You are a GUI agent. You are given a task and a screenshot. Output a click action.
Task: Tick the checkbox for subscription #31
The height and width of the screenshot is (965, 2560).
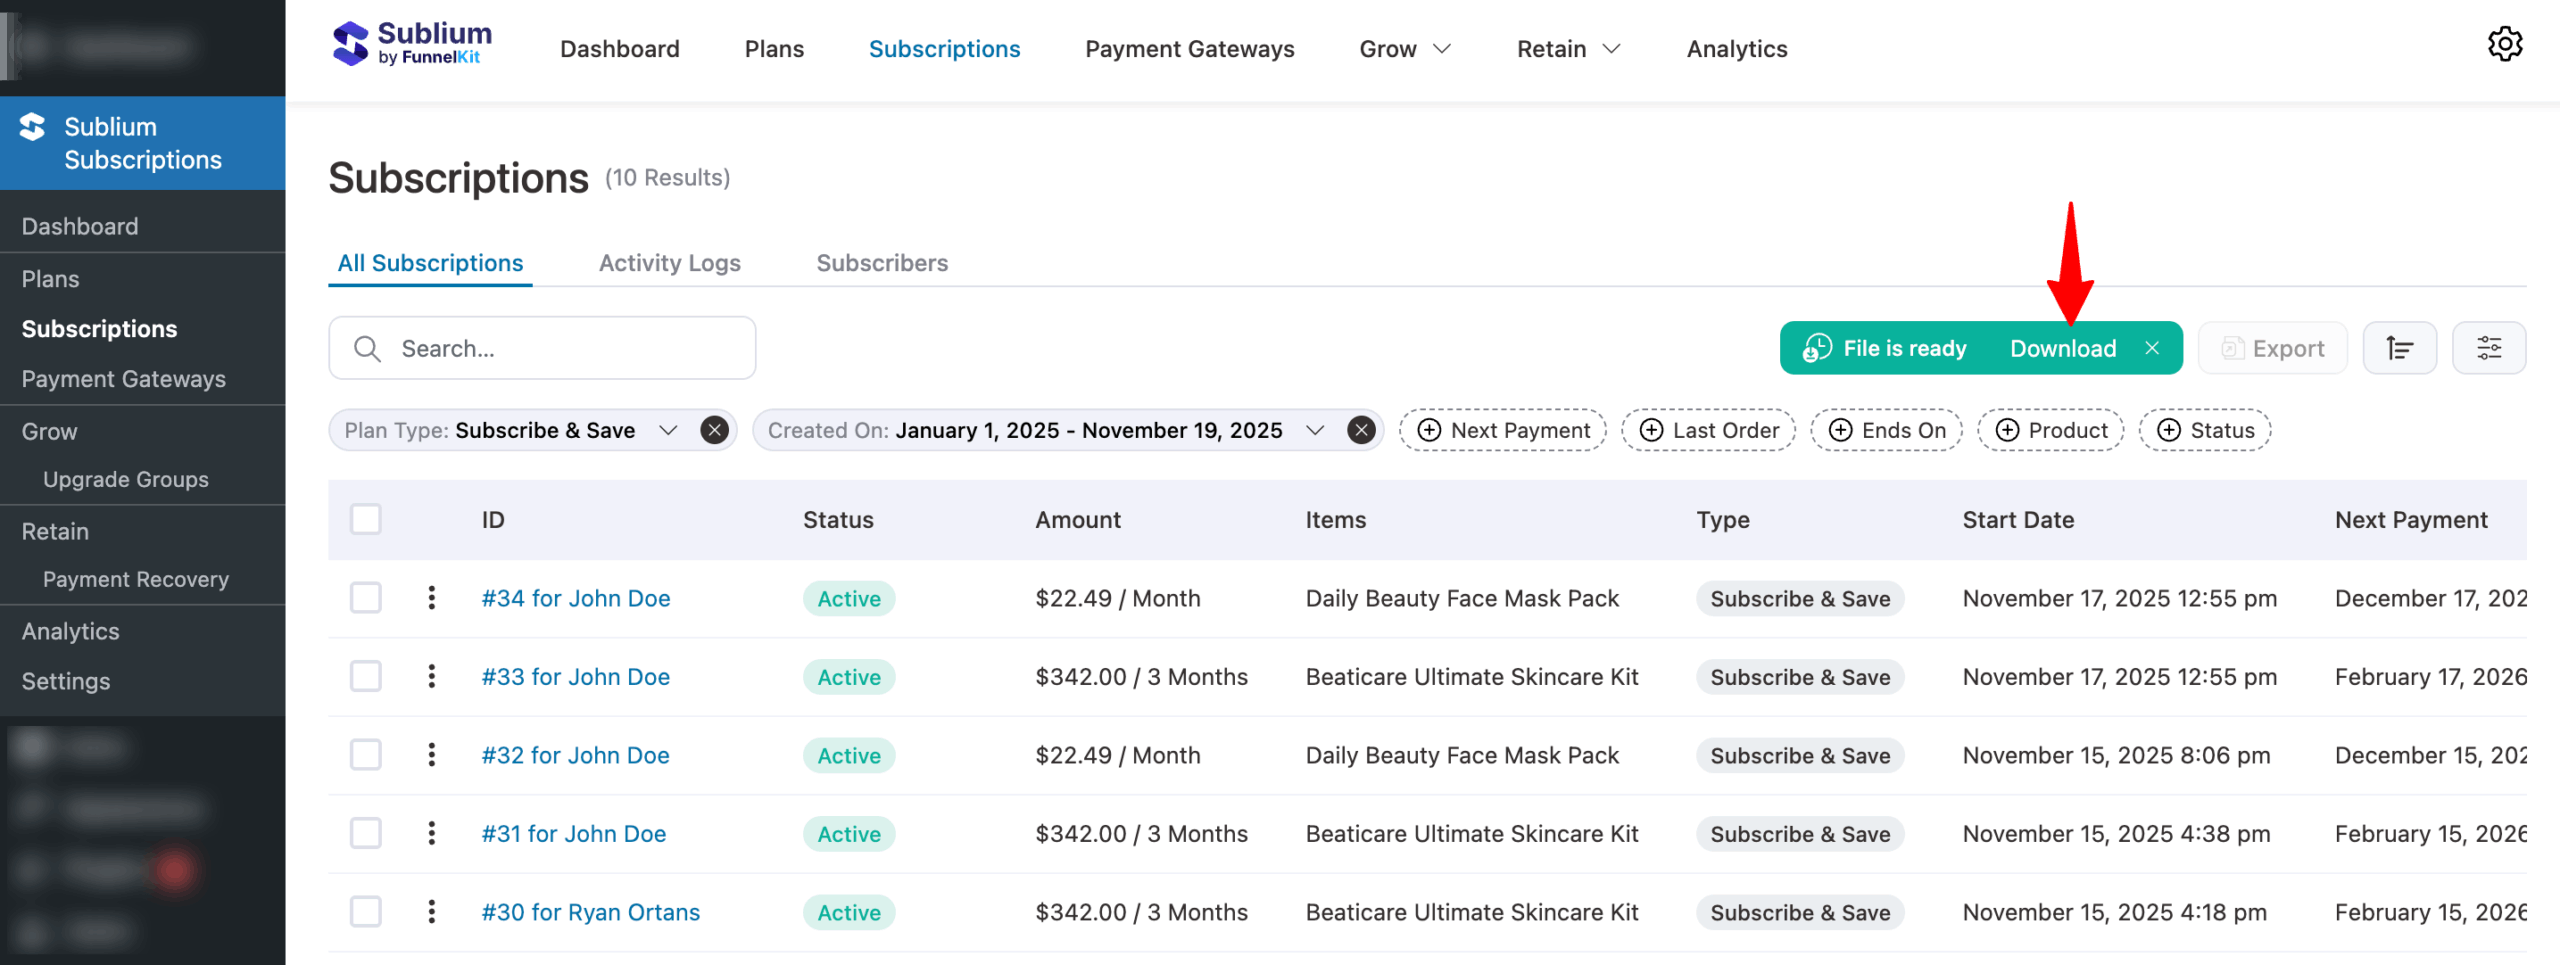tap(366, 833)
